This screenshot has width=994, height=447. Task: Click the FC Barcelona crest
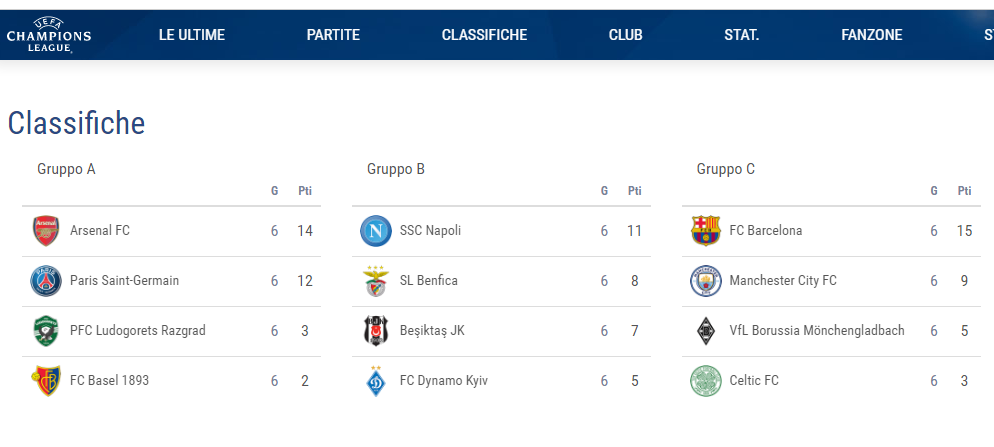(x=706, y=231)
